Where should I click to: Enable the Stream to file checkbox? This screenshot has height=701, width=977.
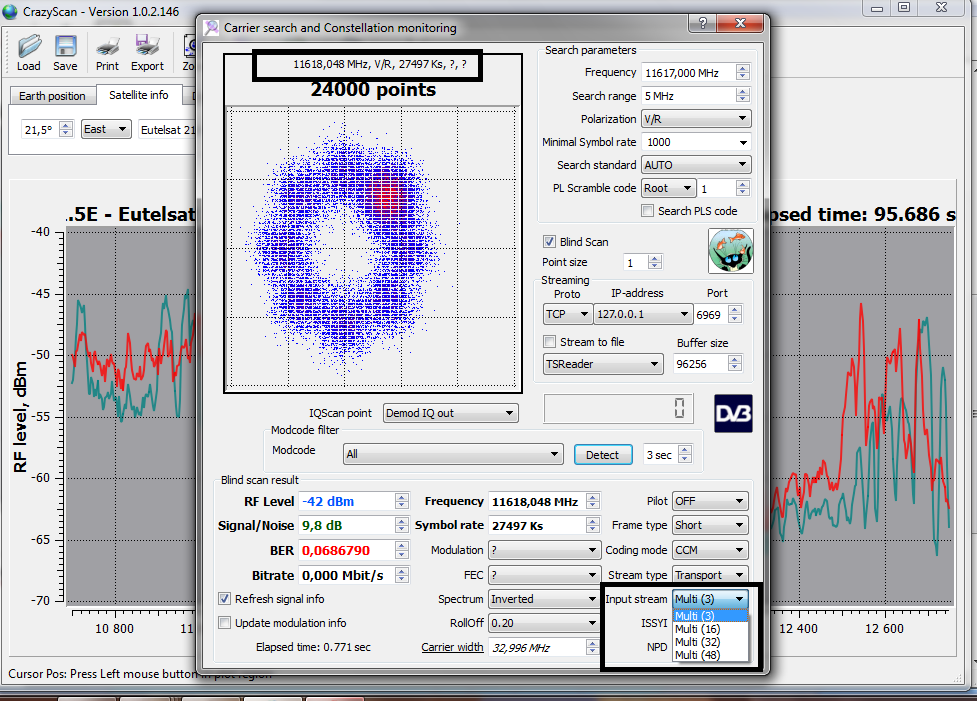click(x=549, y=342)
